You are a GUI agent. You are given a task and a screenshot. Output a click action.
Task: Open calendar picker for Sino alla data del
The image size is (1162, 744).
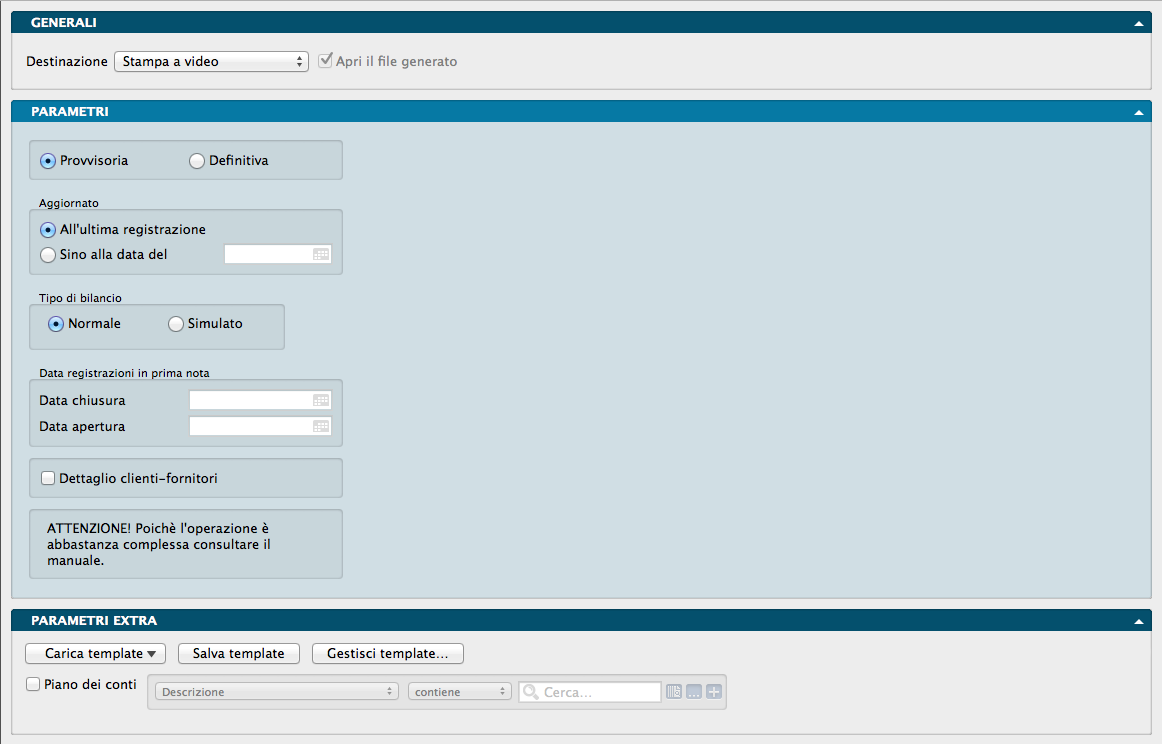pos(321,255)
